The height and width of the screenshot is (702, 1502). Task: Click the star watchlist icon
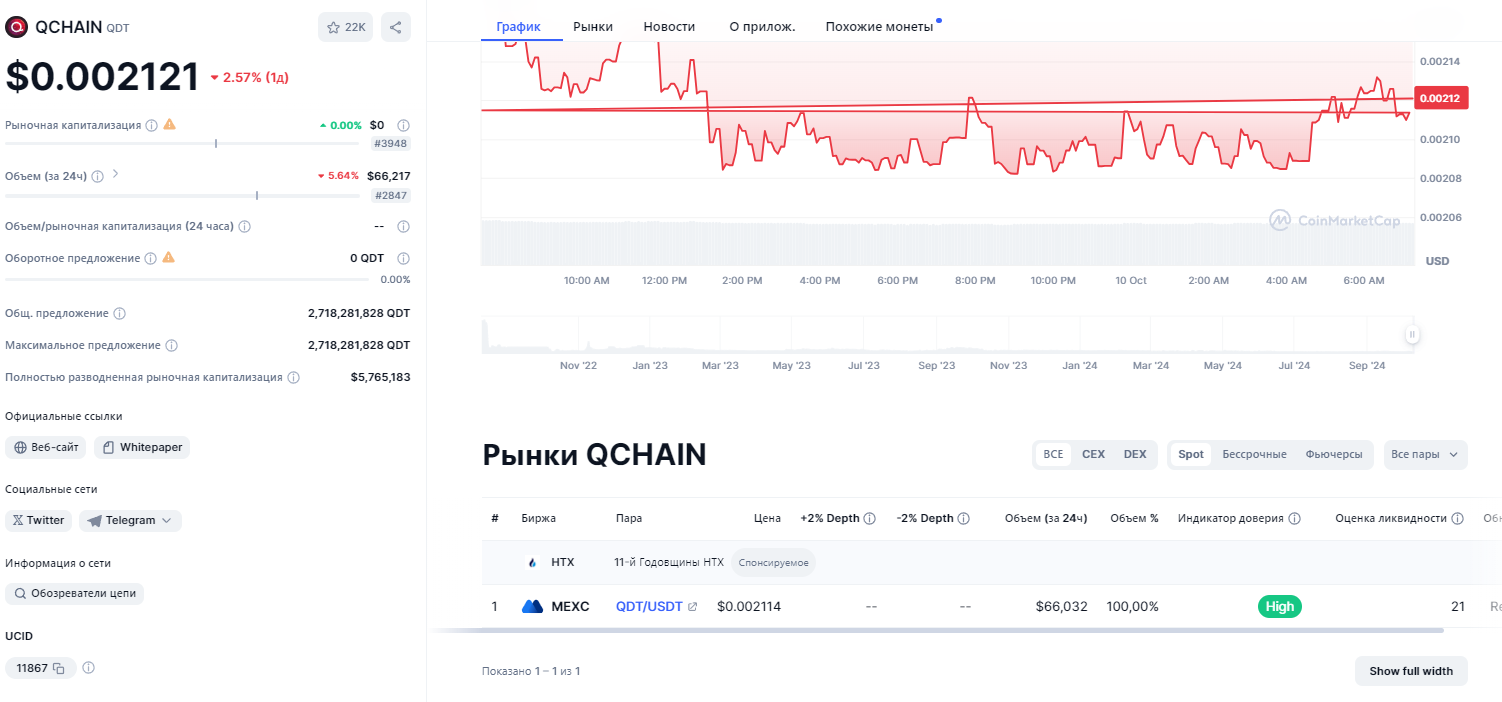334,27
